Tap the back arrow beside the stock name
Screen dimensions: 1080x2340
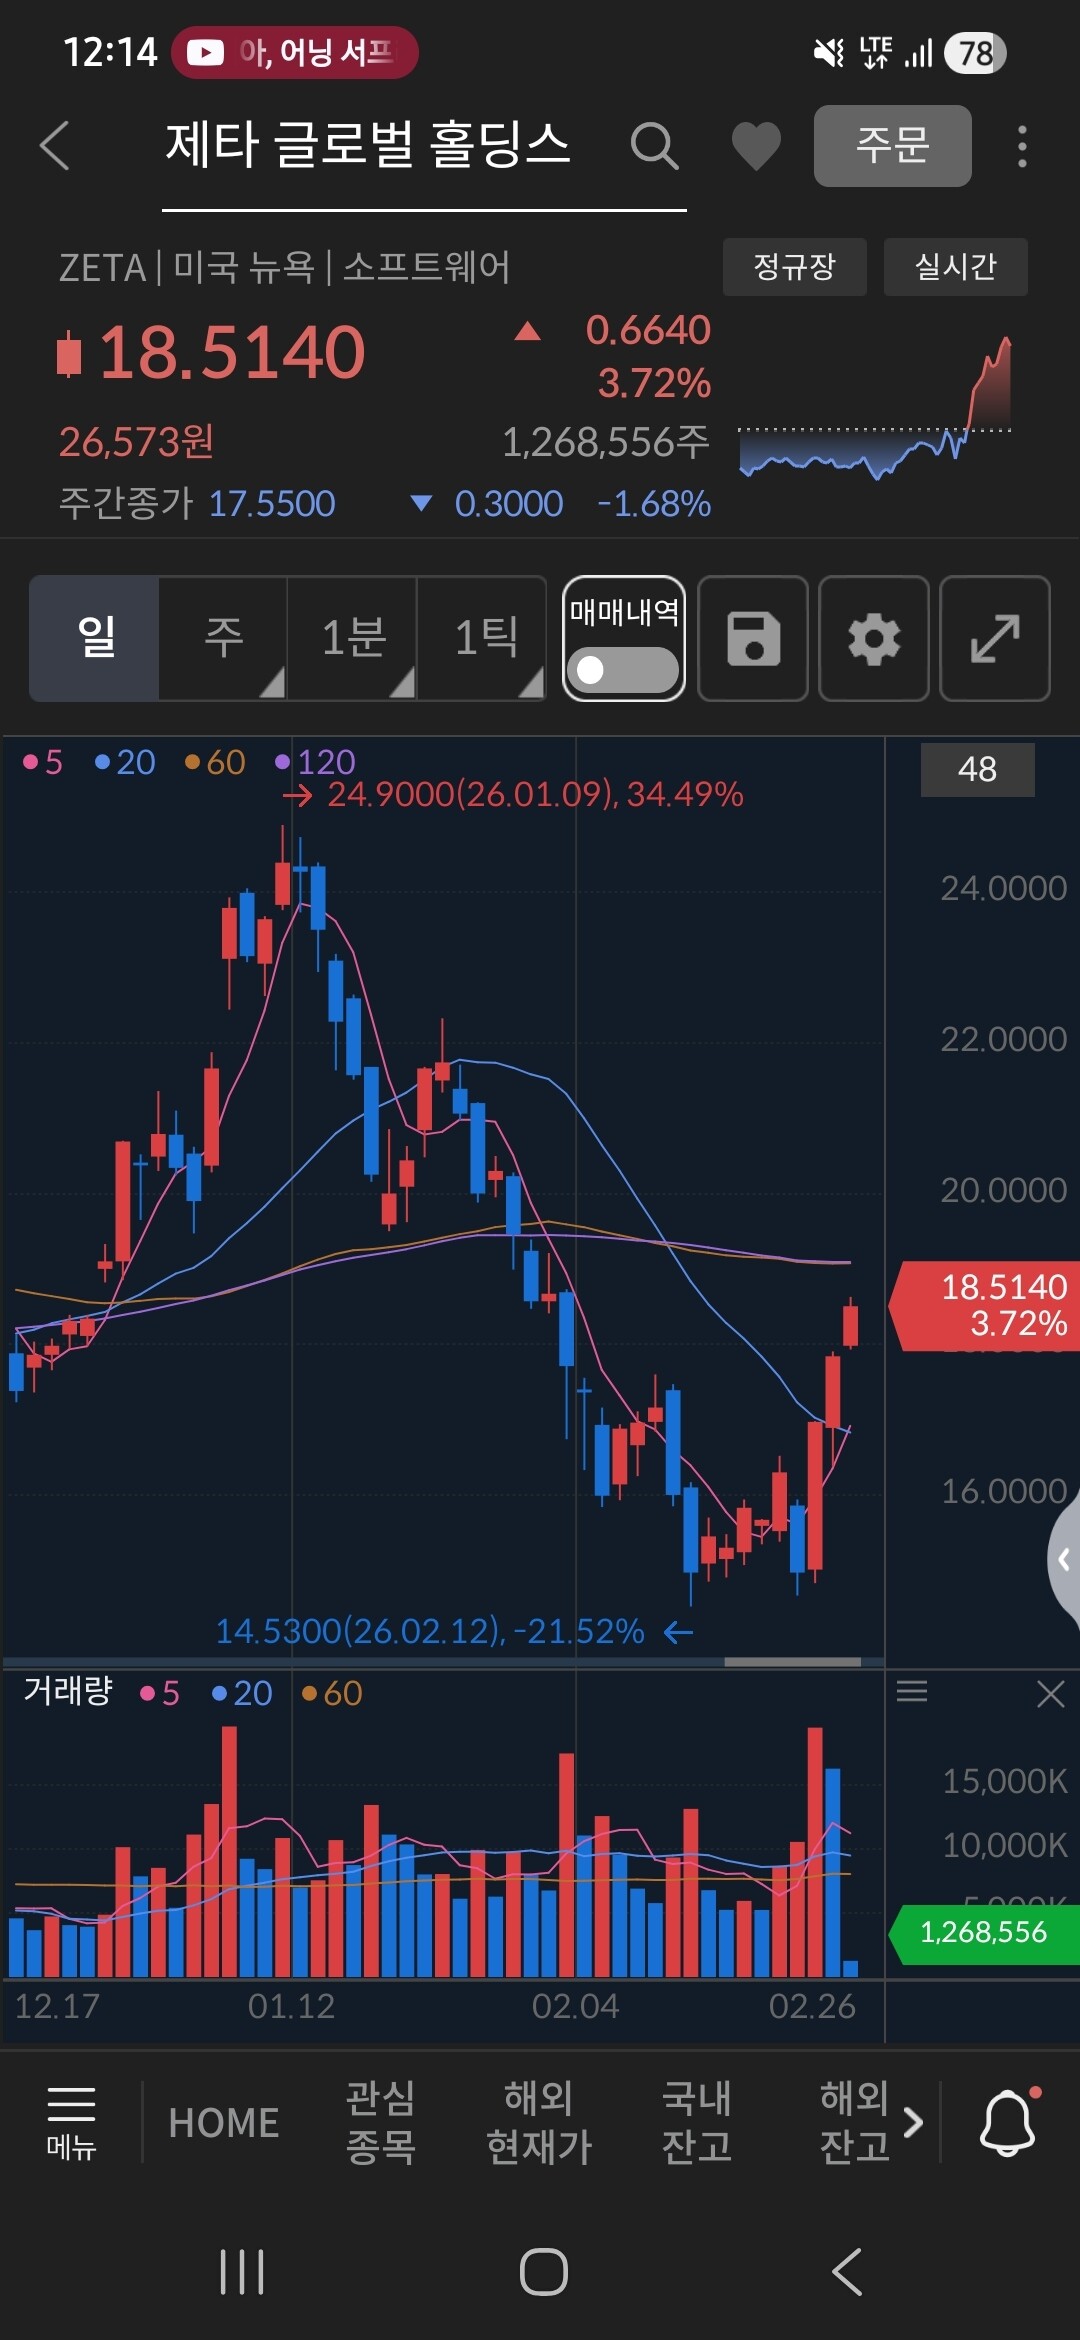pos(55,146)
